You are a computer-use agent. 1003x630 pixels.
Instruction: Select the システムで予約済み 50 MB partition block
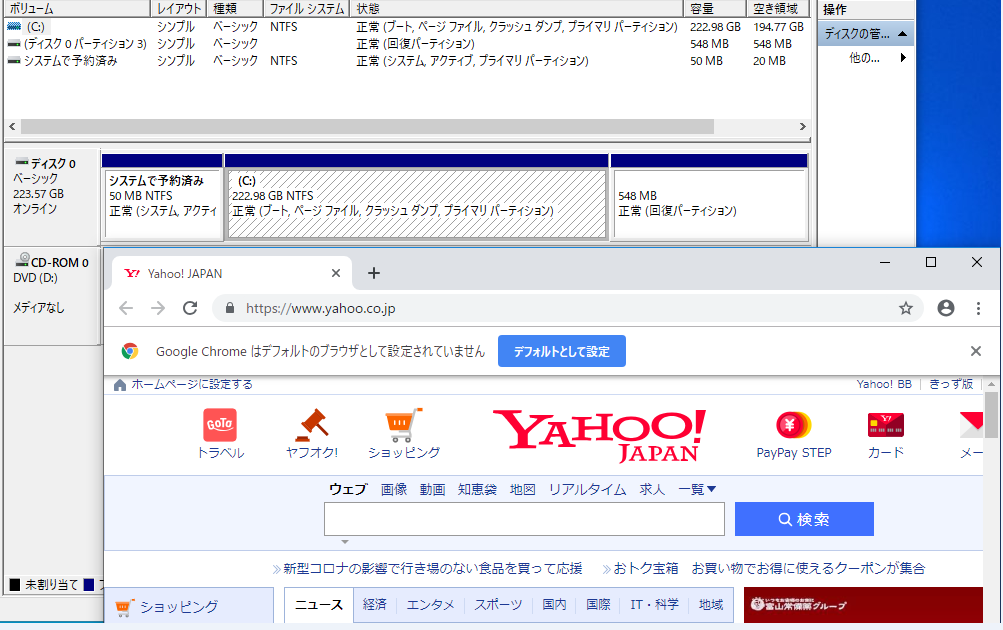point(162,203)
